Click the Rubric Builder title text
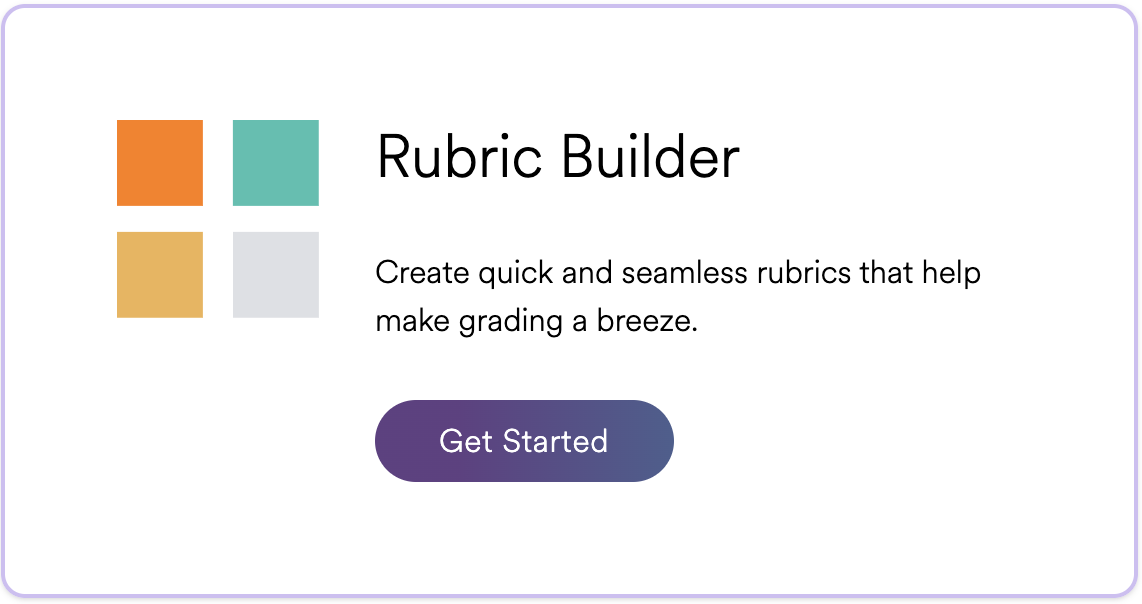The height and width of the screenshot is (604, 1142). coord(557,157)
